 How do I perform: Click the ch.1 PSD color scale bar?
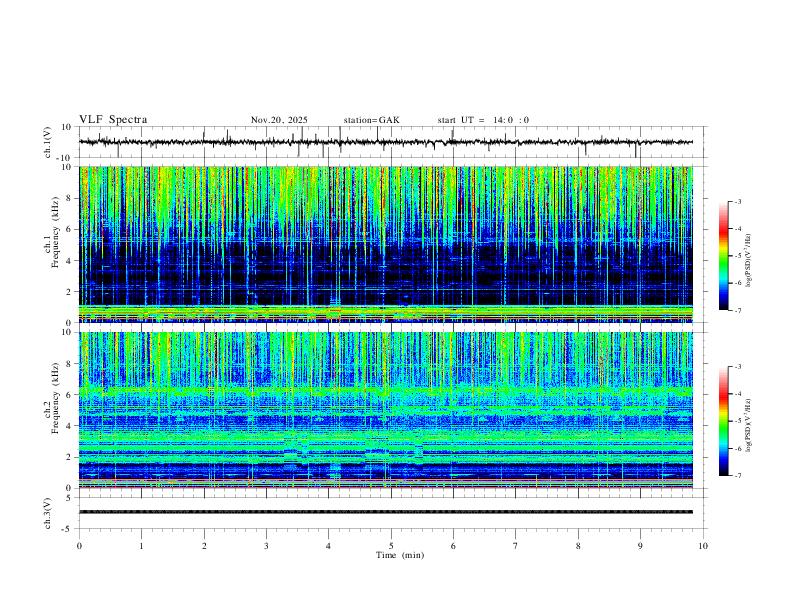pos(723,256)
